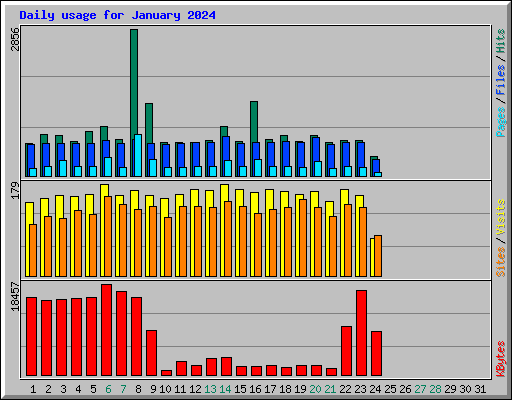Click the "Daily usage for January 2024" title

point(117,15)
